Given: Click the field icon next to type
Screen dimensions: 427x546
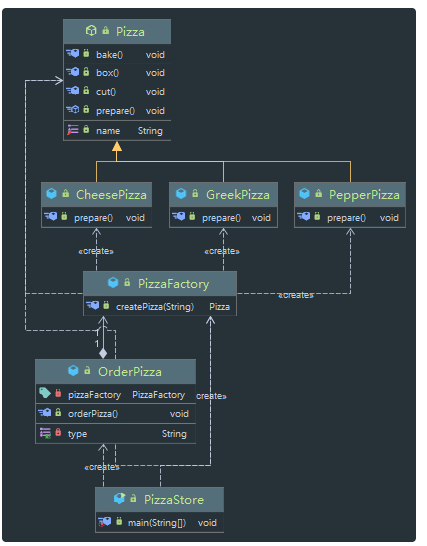Looking at the screenshot, I should point(45,433).
